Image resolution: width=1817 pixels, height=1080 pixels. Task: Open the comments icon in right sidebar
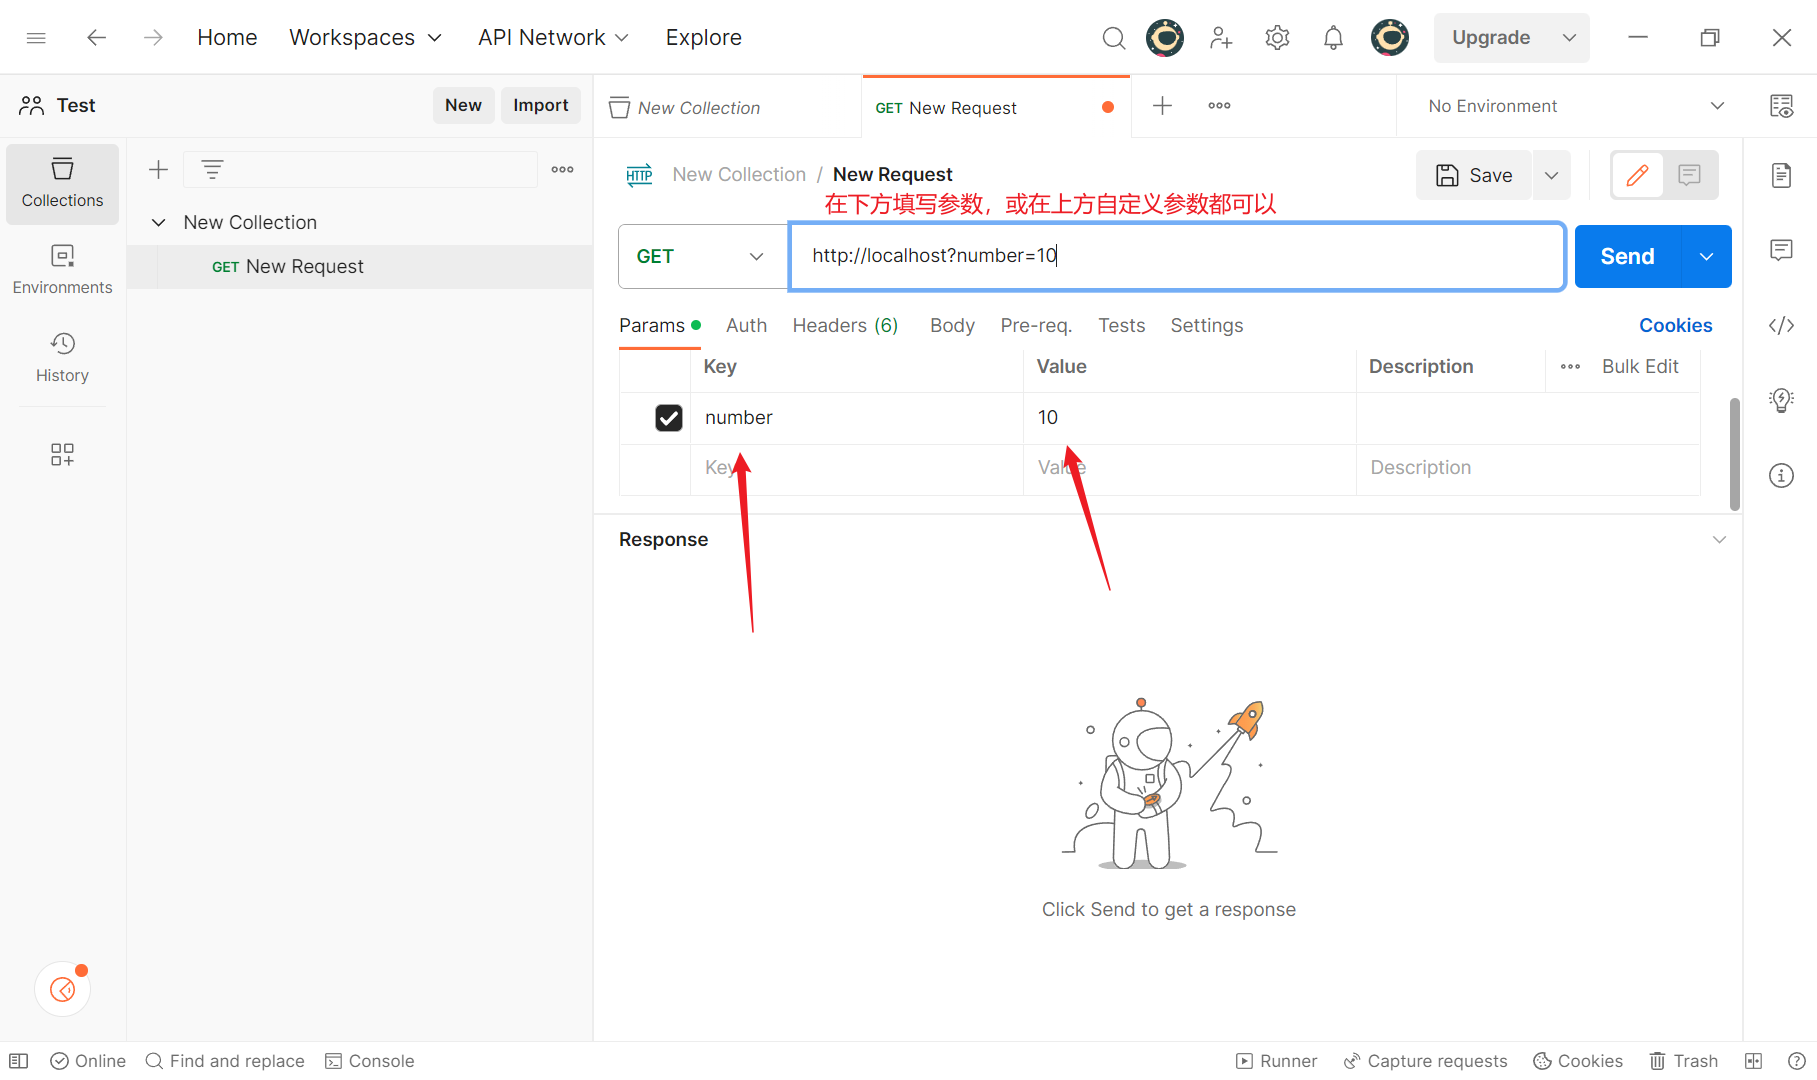point(1781,250)
